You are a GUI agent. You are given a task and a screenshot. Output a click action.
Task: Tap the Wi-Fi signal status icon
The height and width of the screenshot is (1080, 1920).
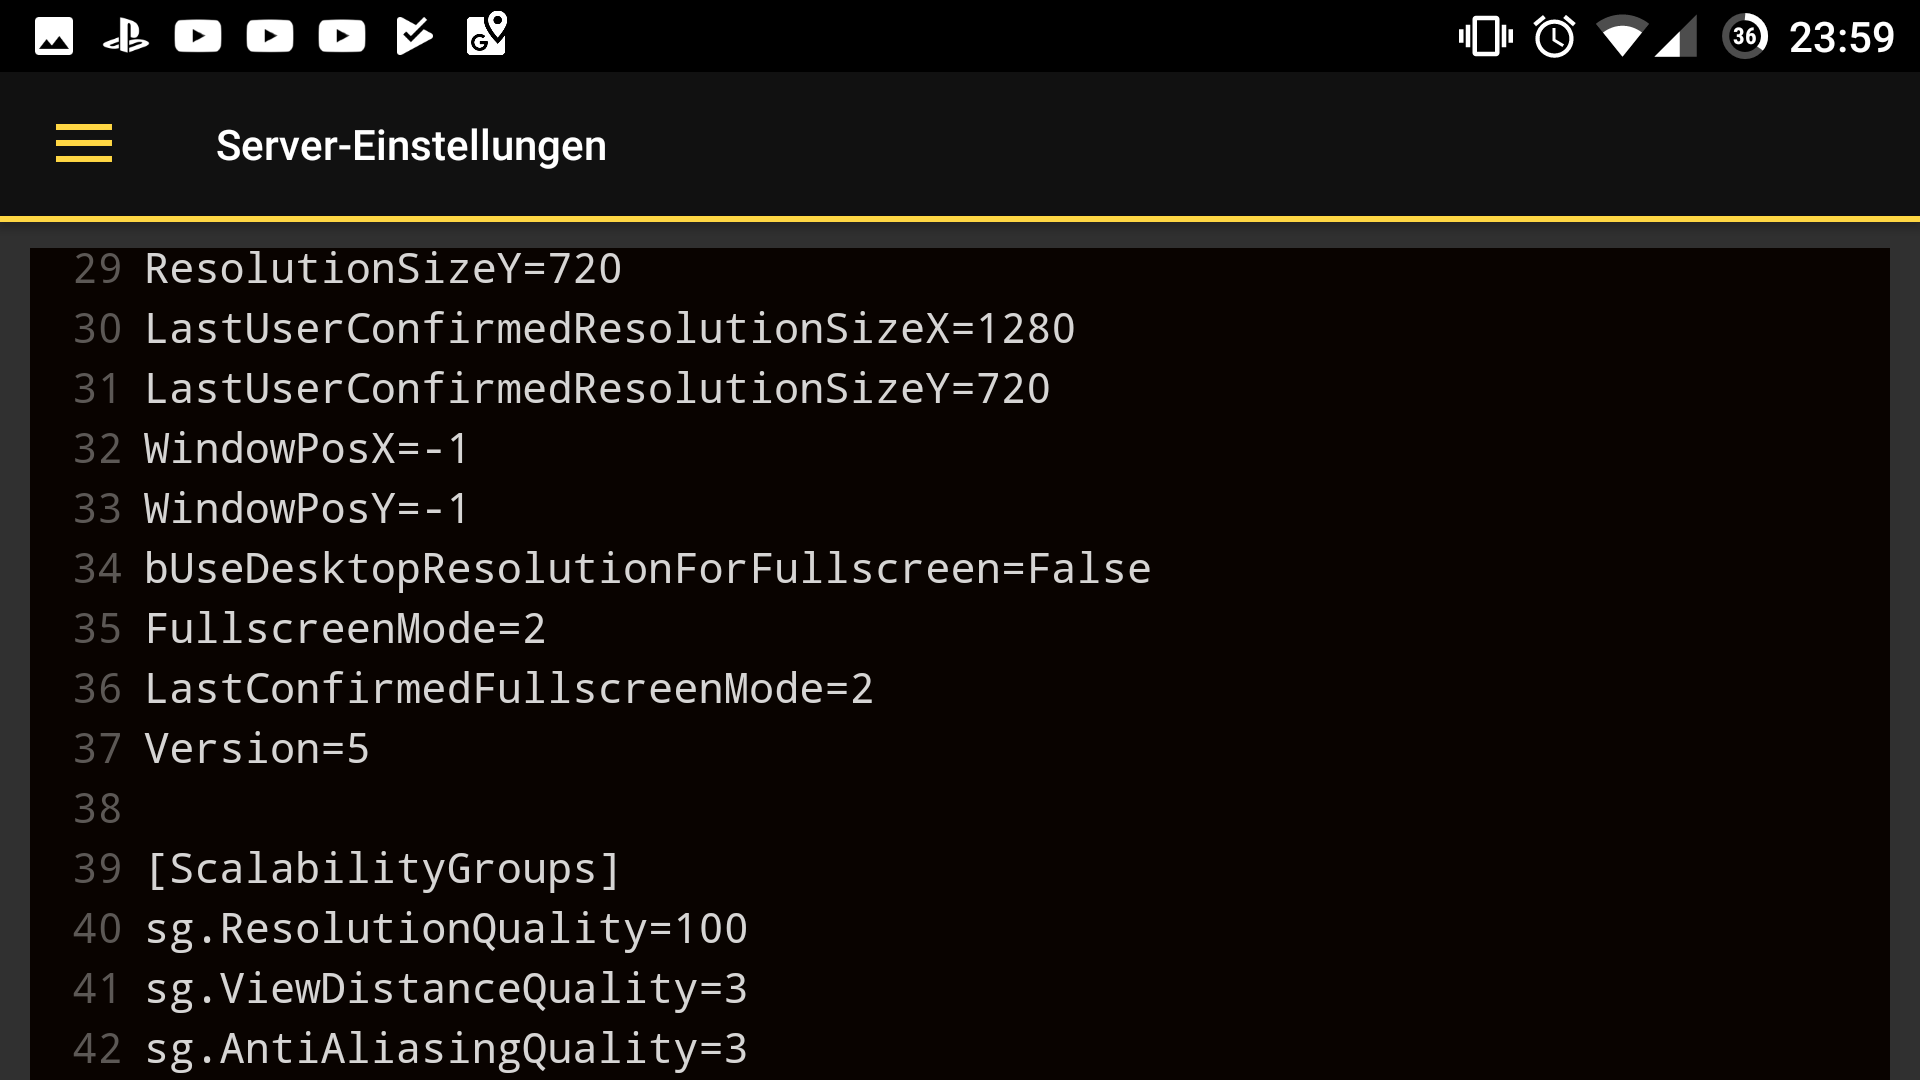pos(1622,37)
